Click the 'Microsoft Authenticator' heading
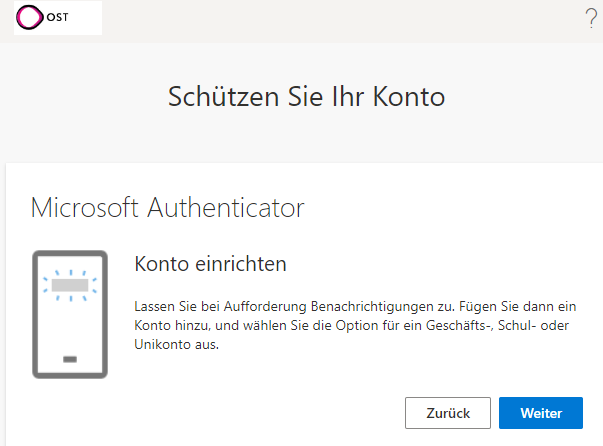 167,208
